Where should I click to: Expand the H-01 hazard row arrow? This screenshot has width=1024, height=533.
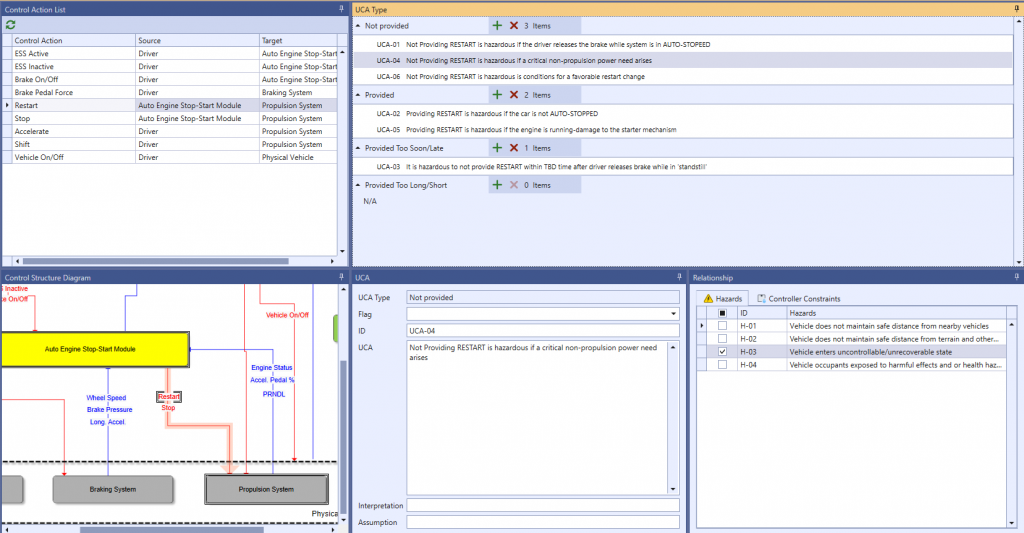(x=702, y=325)
